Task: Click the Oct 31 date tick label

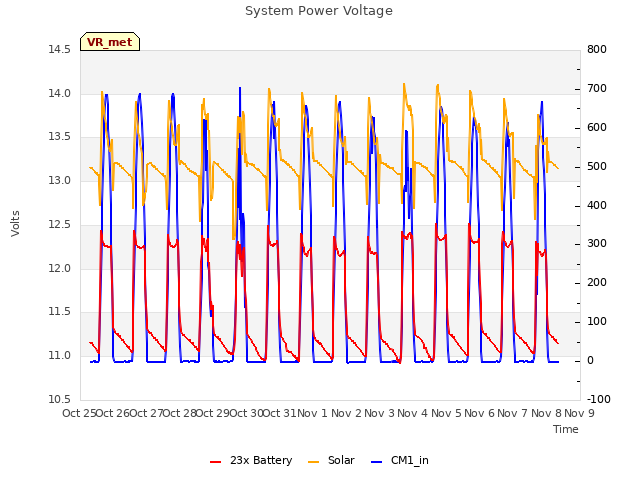Action: click(280, 413)
